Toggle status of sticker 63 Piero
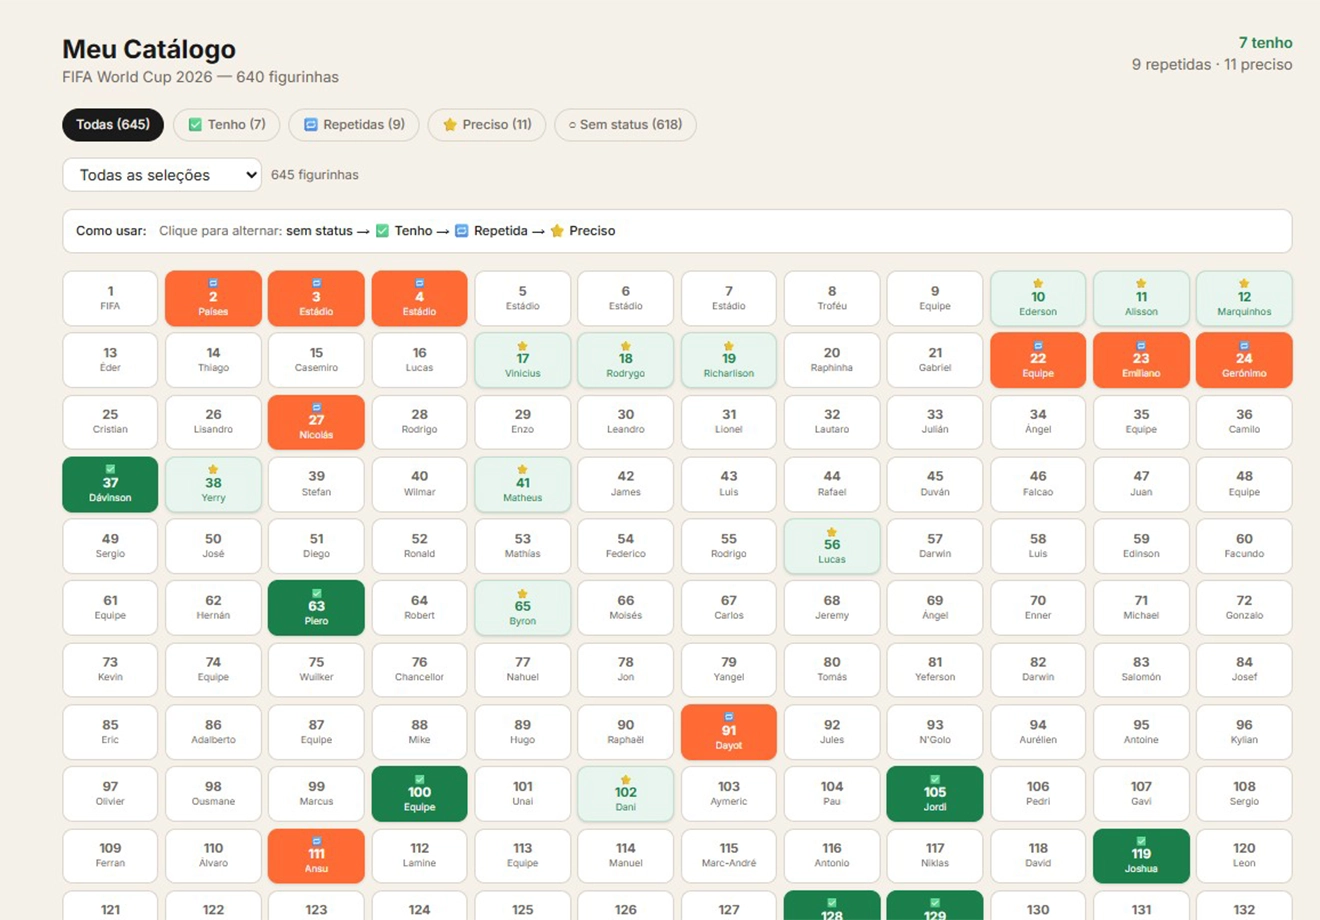 coord(316,608)
